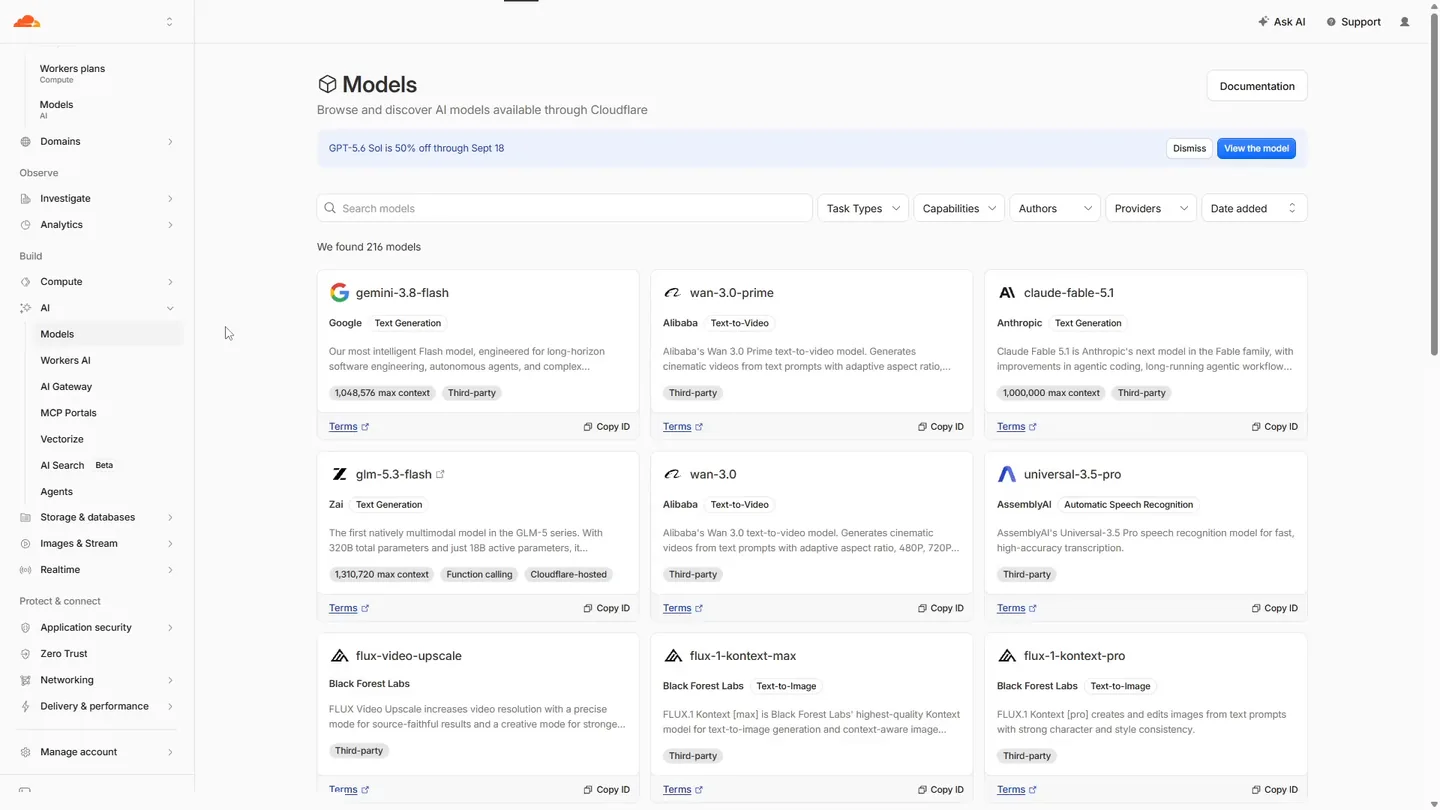This screenshot has height=810, width=1440.
Task: Open Terms link on gemini-3.8-flash card
Action: pyautogui.click(x=349, y=427)
